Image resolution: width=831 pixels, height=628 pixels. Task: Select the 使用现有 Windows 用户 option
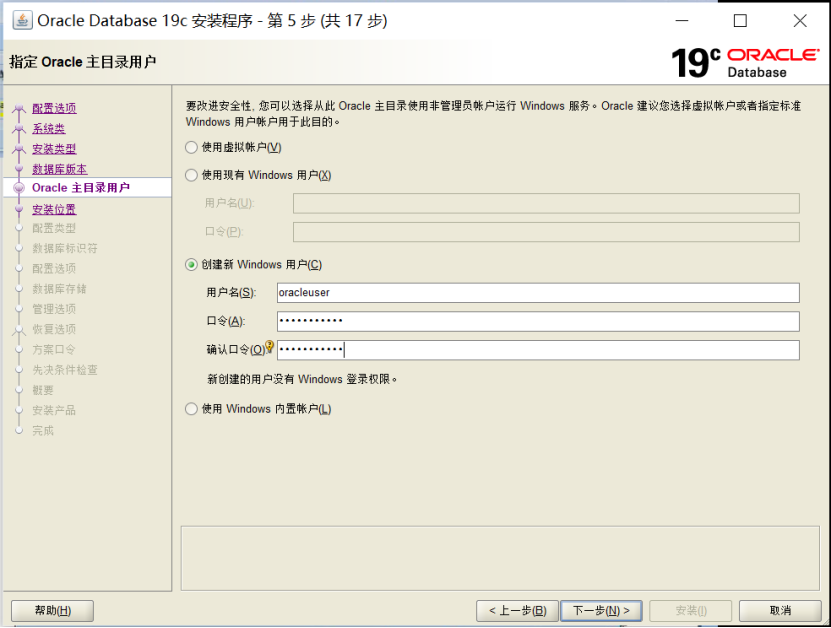click(x=190, y=175)
